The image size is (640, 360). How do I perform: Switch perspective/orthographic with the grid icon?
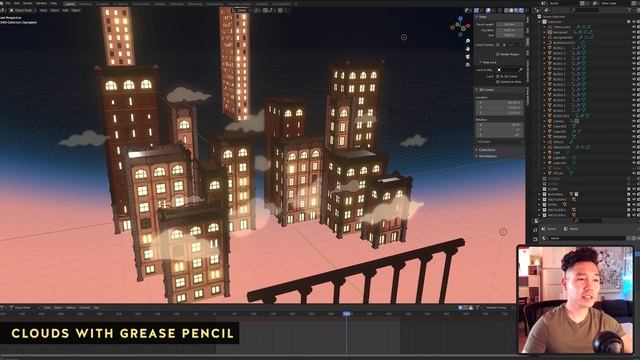click(468, 64)
